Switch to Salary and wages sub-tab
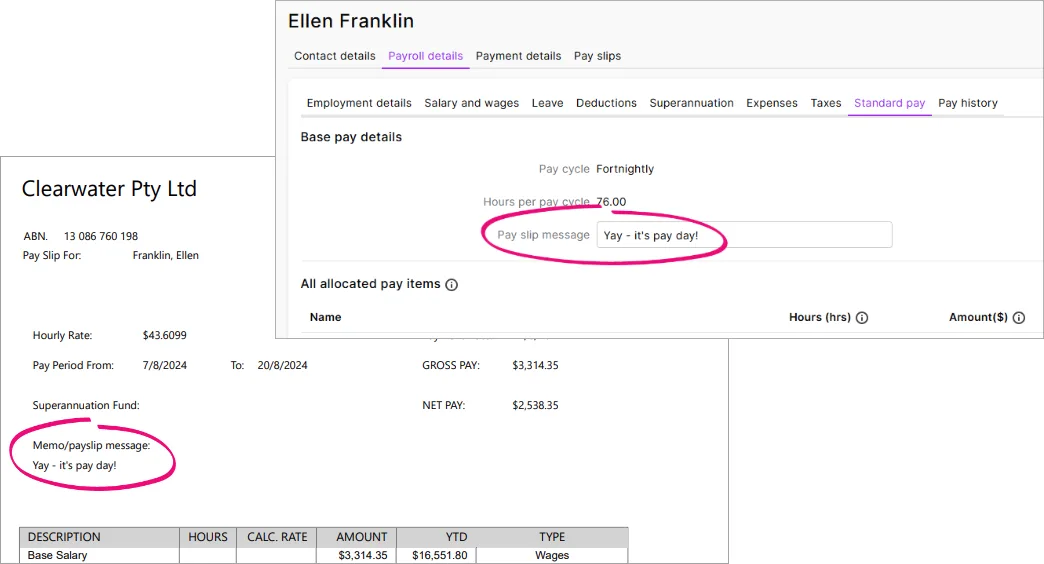Image resolution: width=1044 pixels, height=564 pixels. tap(471, 103)
